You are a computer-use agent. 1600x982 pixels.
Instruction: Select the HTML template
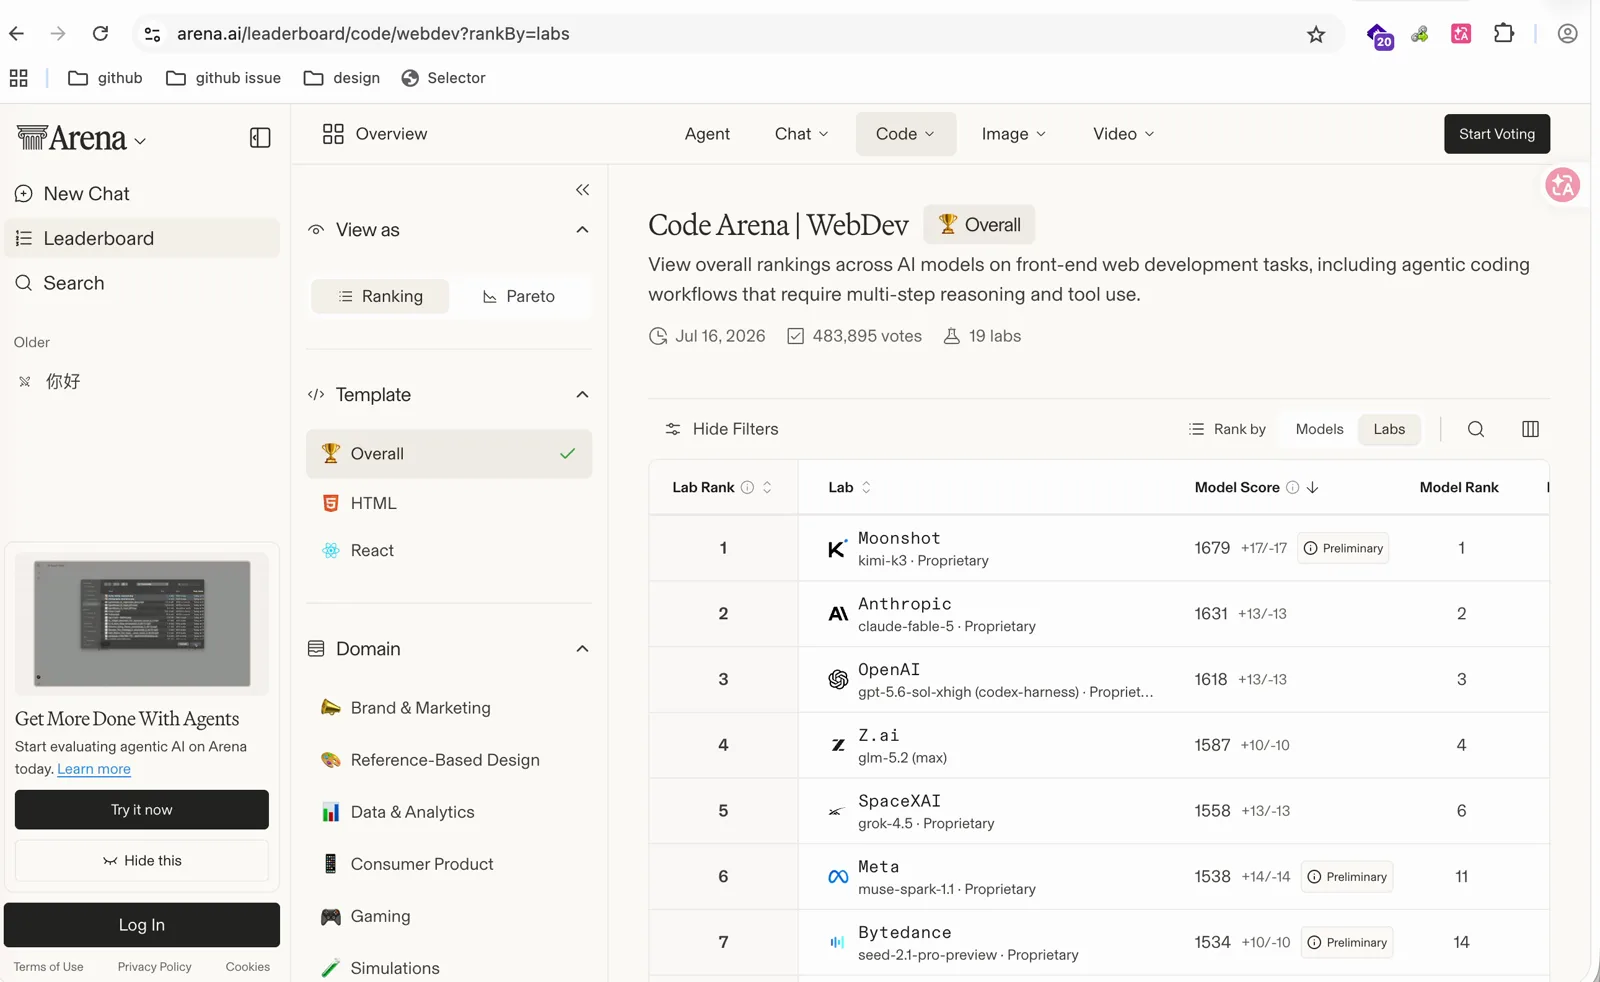click(449, 503)
